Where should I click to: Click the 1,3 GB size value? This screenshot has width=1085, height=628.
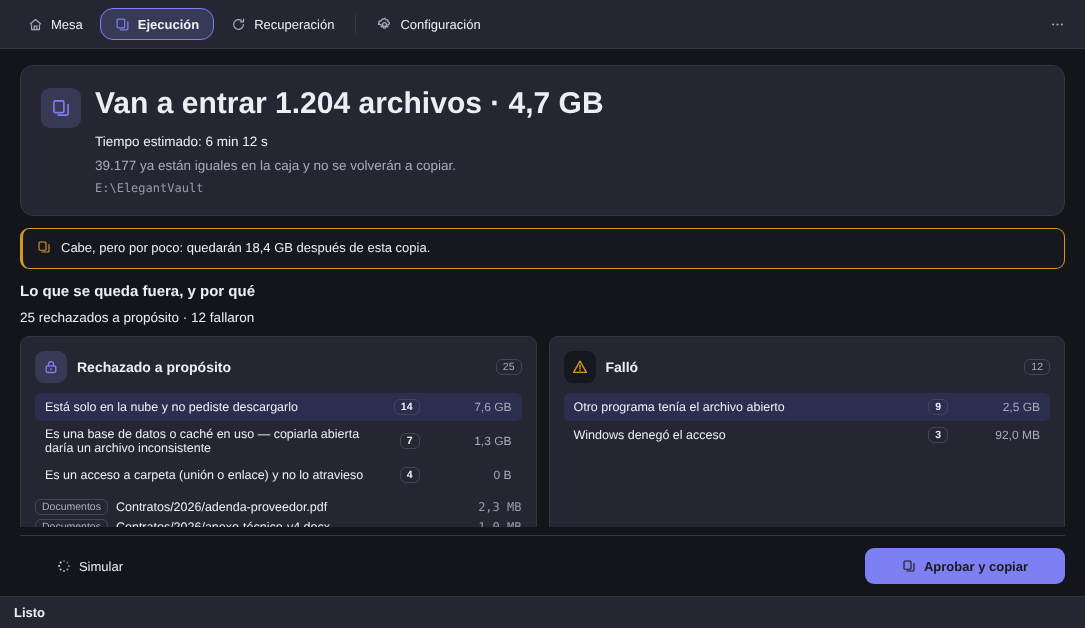[493, 441]
